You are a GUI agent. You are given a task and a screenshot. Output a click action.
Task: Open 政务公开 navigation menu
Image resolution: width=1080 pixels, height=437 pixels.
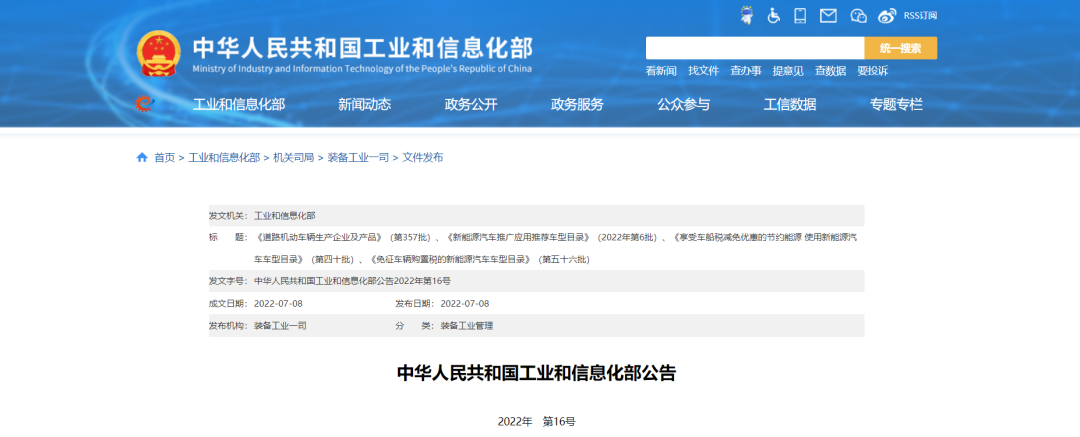[471, 105]
